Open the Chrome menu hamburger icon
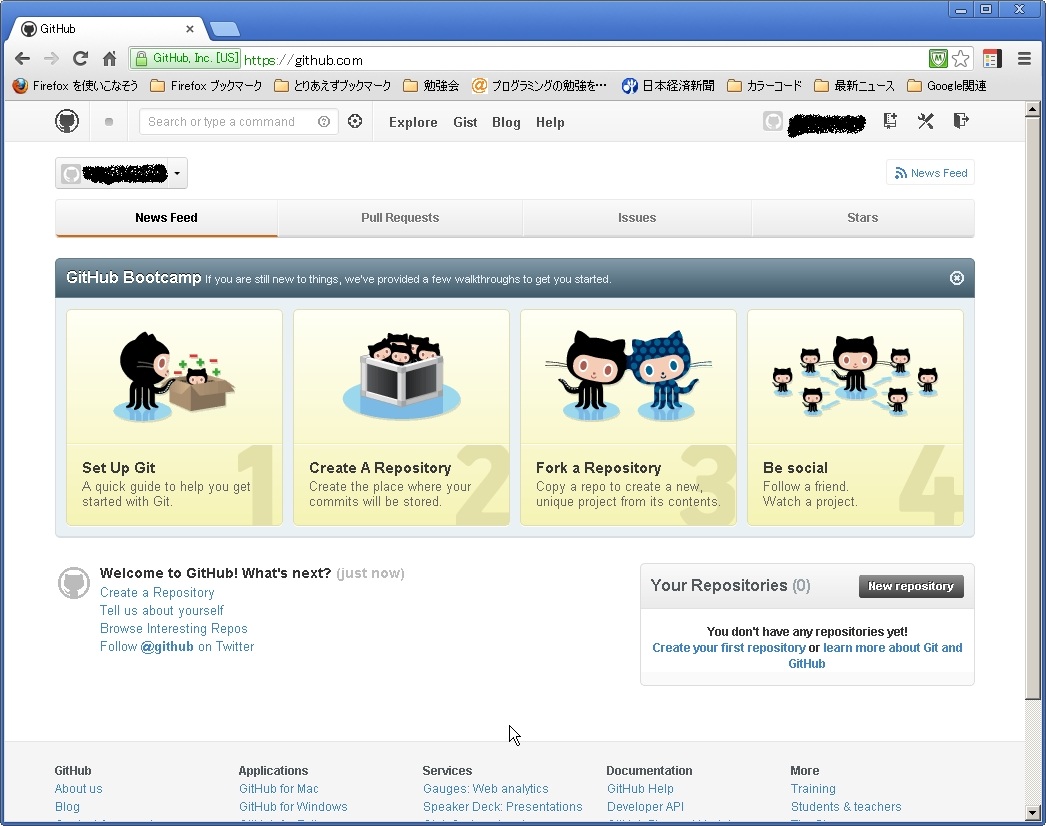 [x=1025, y=59]
